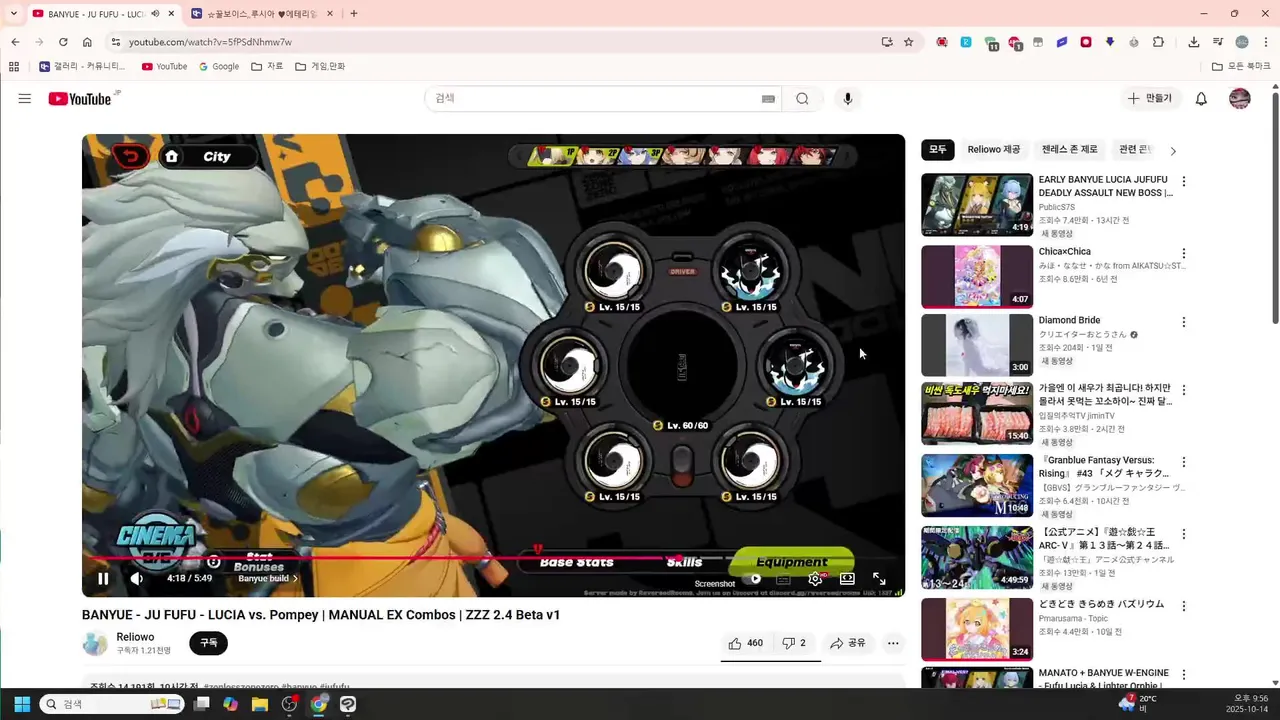Switch the player to theater mode
The height and width of the screenshot is (720, 1280).
[x=847, y=578]
